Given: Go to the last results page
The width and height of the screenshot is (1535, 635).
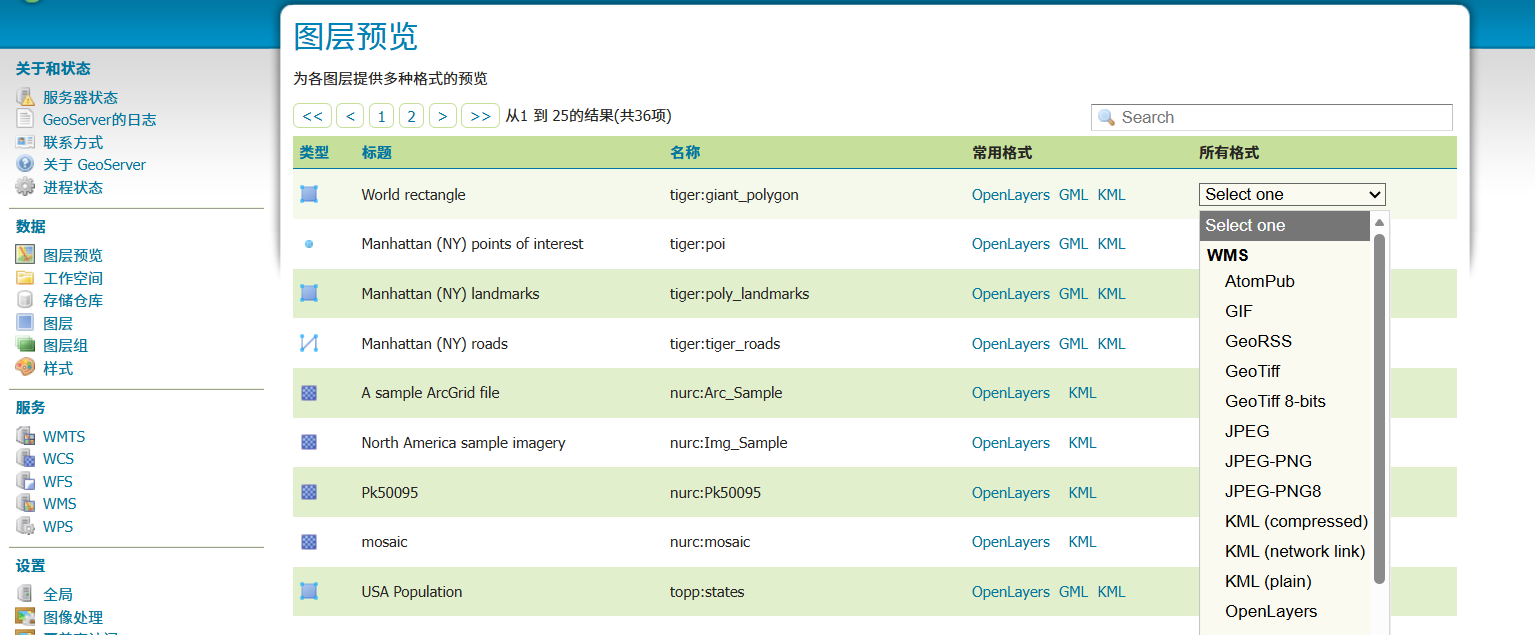Looking at the screenshot, I should click(480, 116).
